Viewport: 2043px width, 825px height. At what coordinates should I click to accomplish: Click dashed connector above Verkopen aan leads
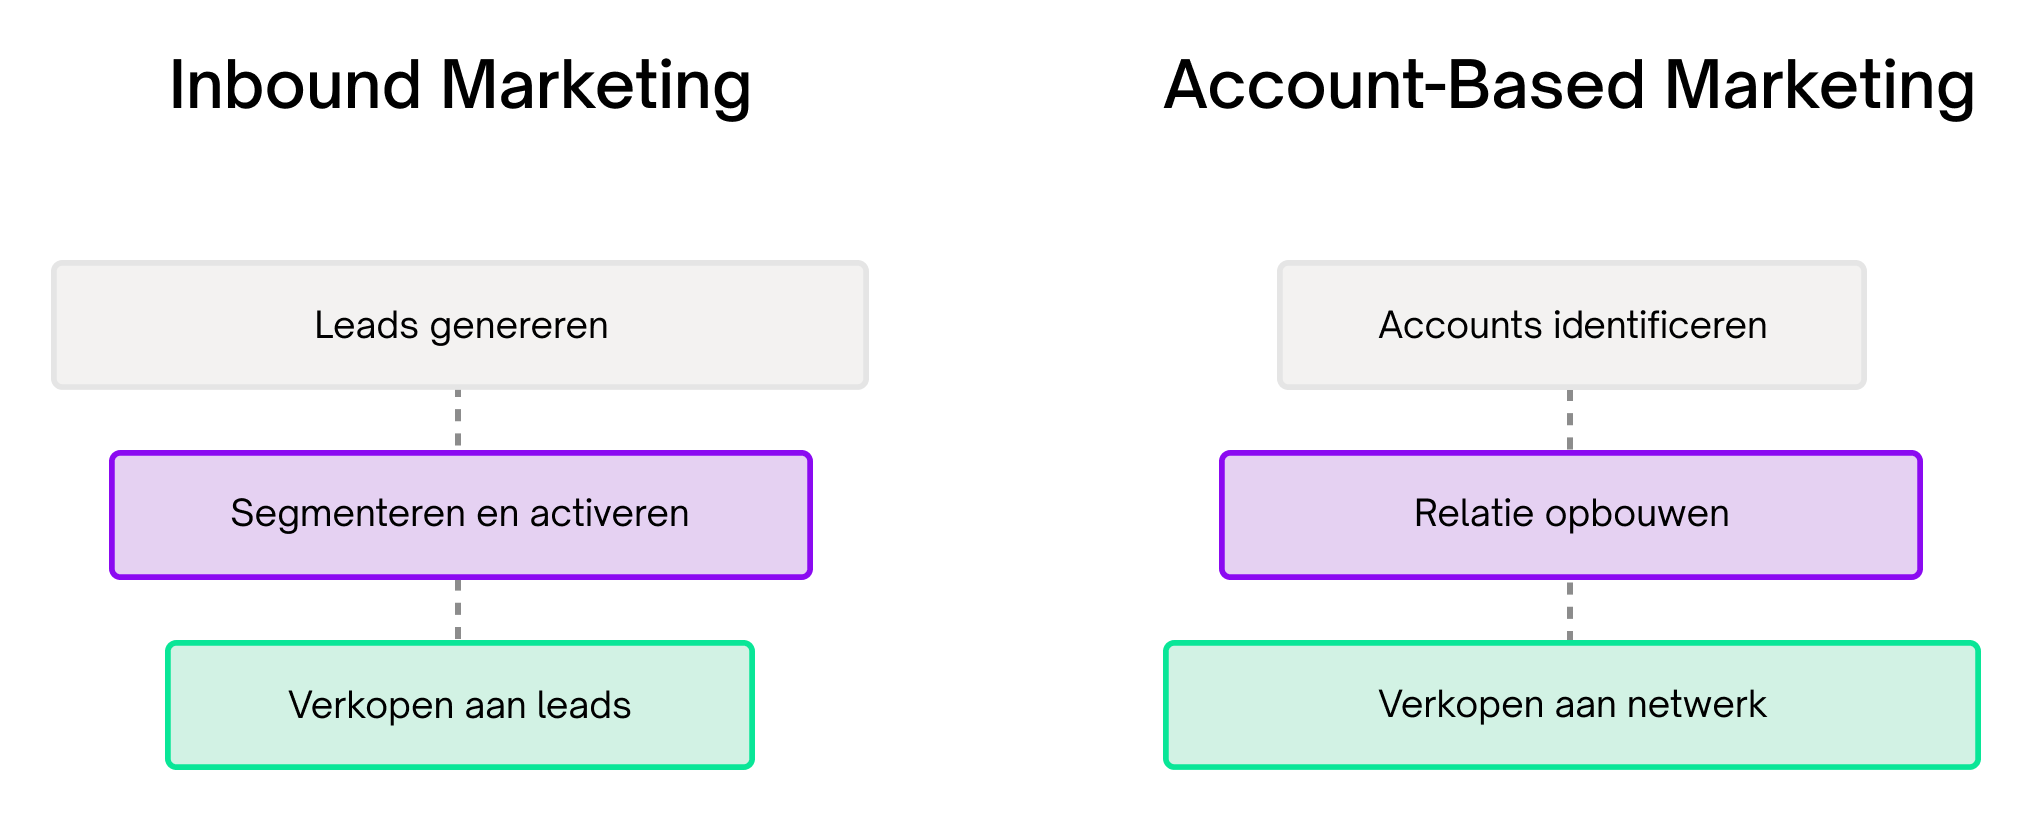pyautogui.click(x=458, y=610)
